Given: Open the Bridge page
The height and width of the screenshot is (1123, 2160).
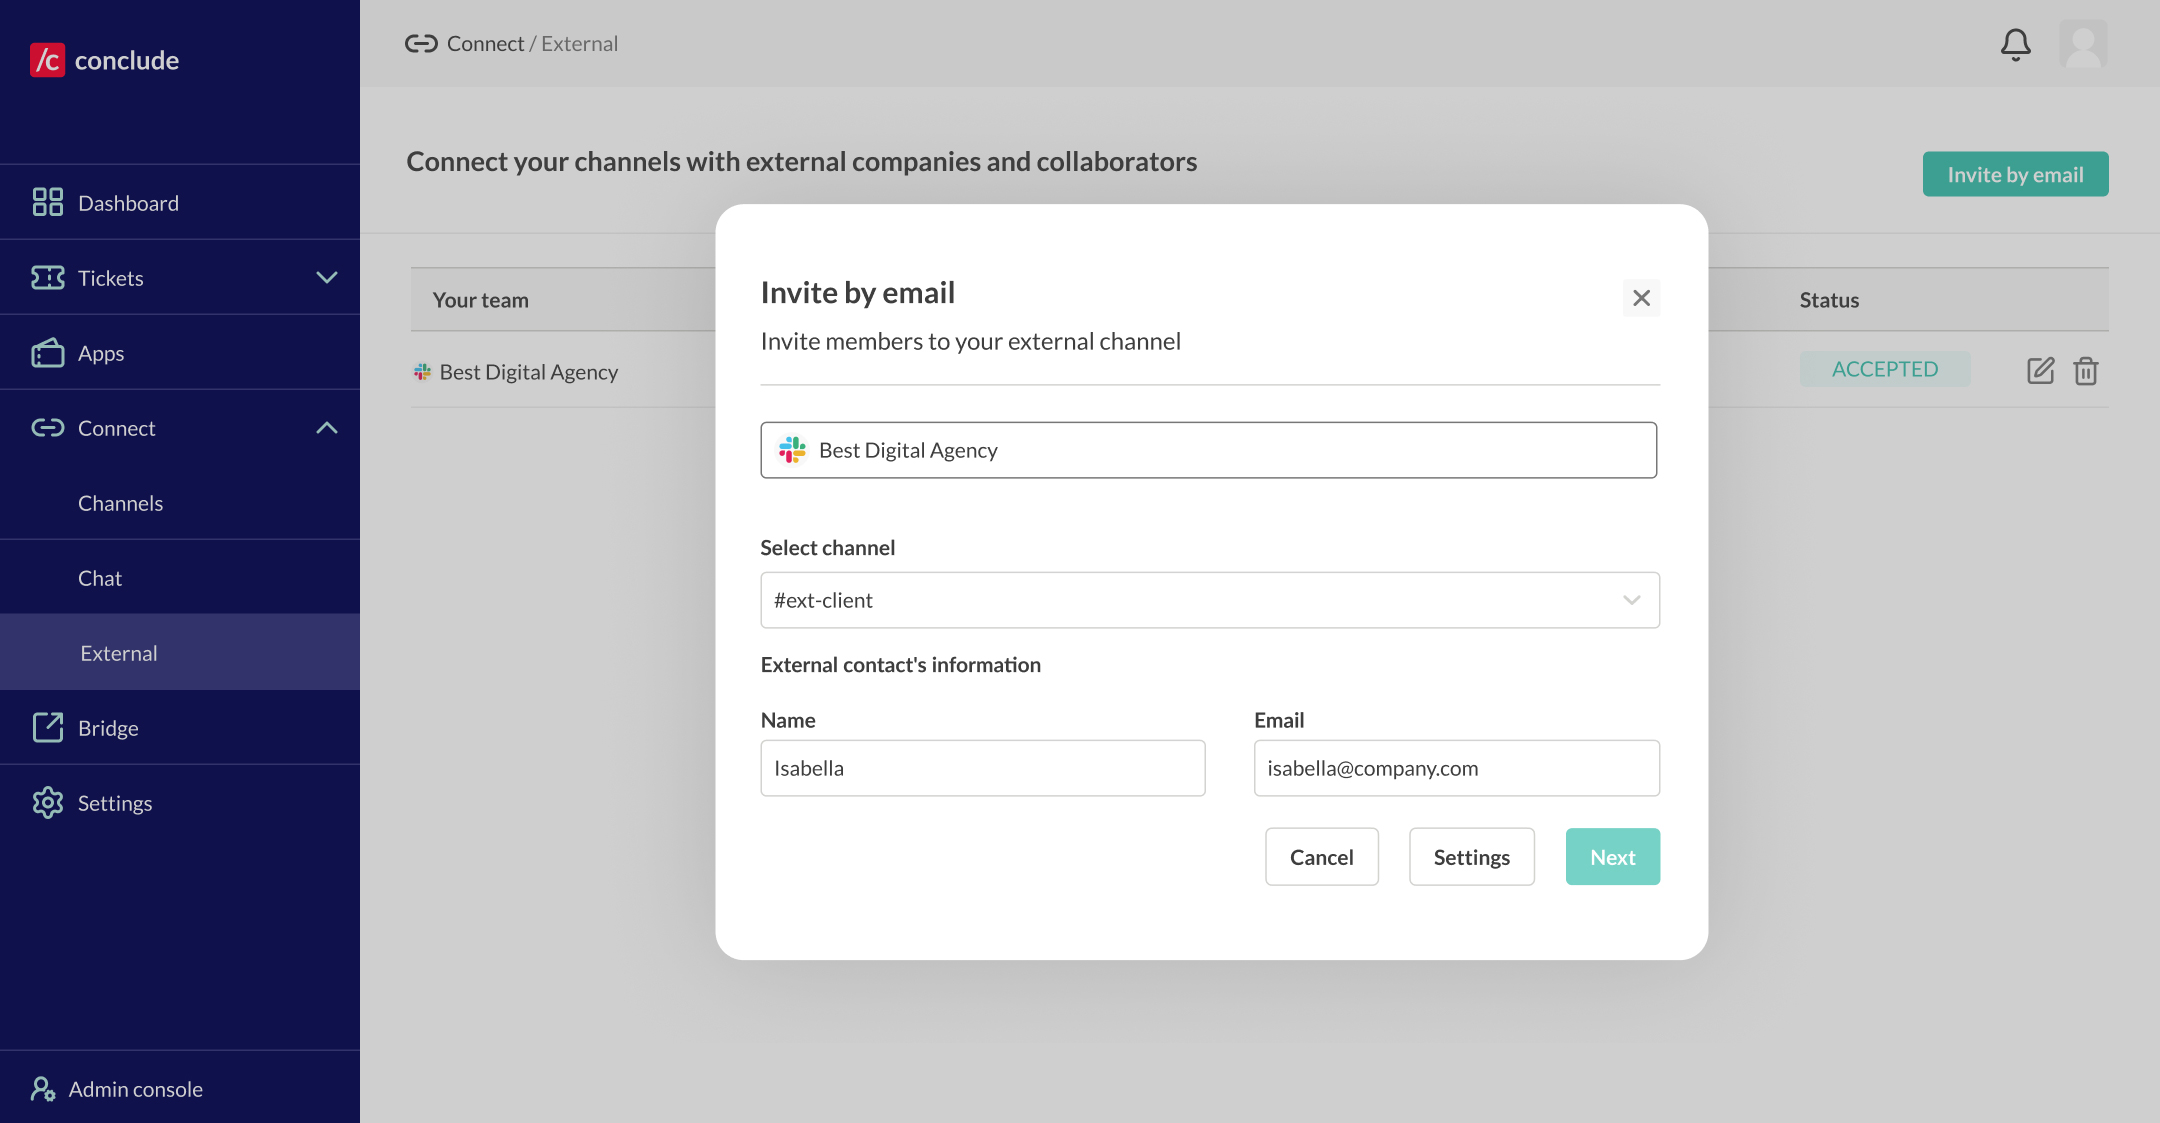Looking at the screenshot, I should 180,728.
